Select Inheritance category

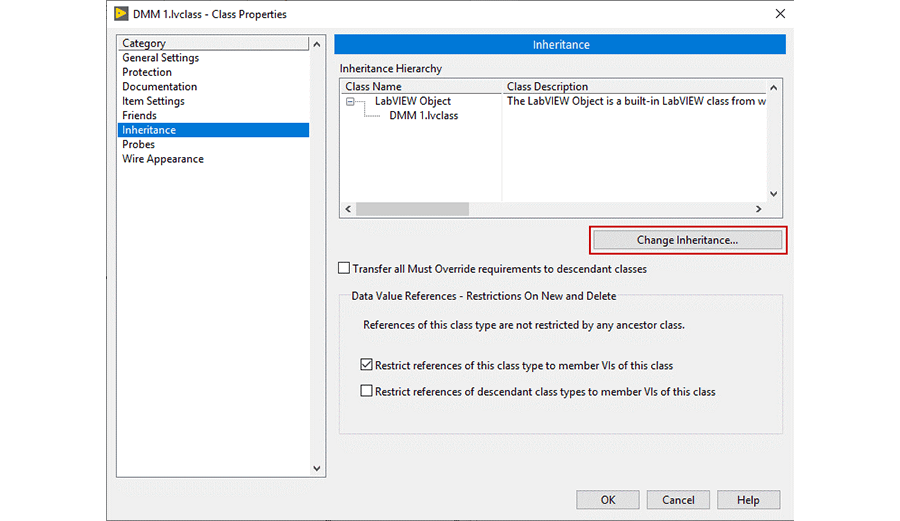(x=214, y=130)
